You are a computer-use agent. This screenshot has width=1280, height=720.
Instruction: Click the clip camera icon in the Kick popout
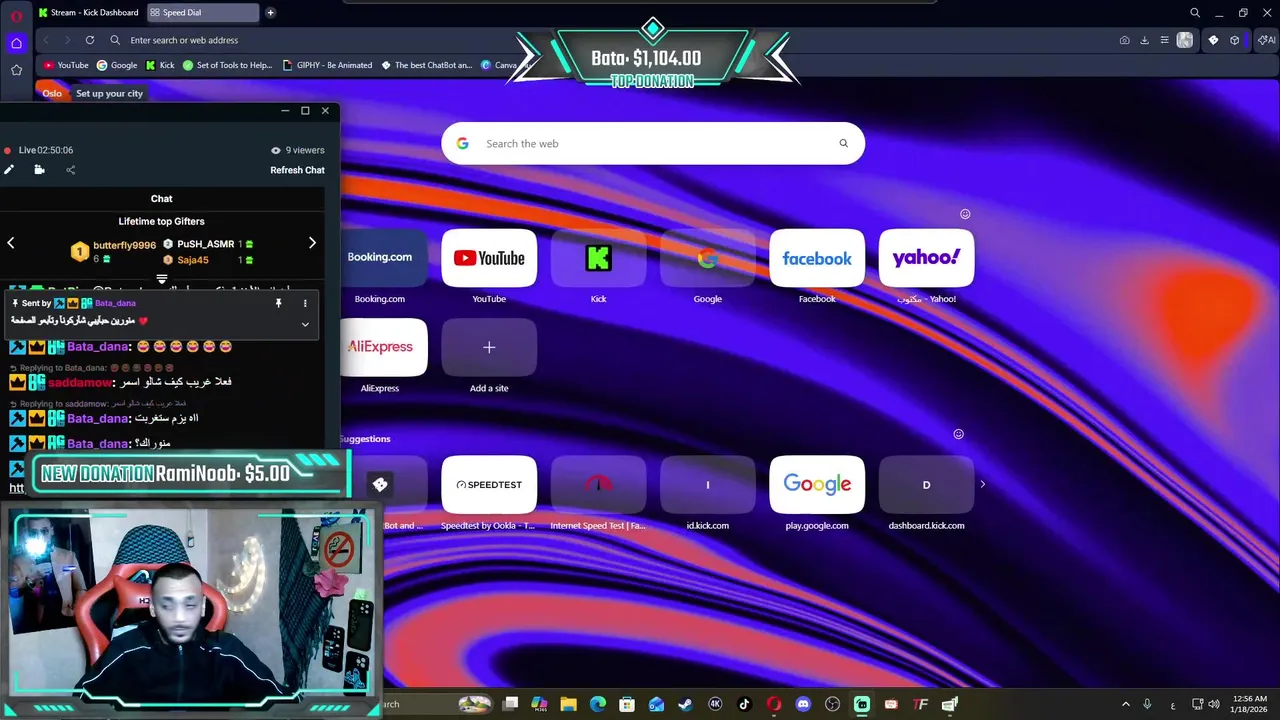pyautogui.click(x=39, y=170)
